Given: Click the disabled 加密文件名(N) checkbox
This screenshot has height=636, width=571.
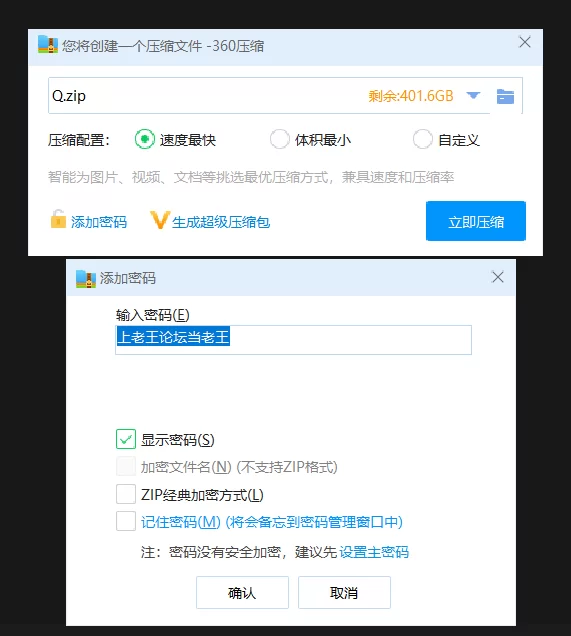Looking at the screenshot, I should (126, 466).
